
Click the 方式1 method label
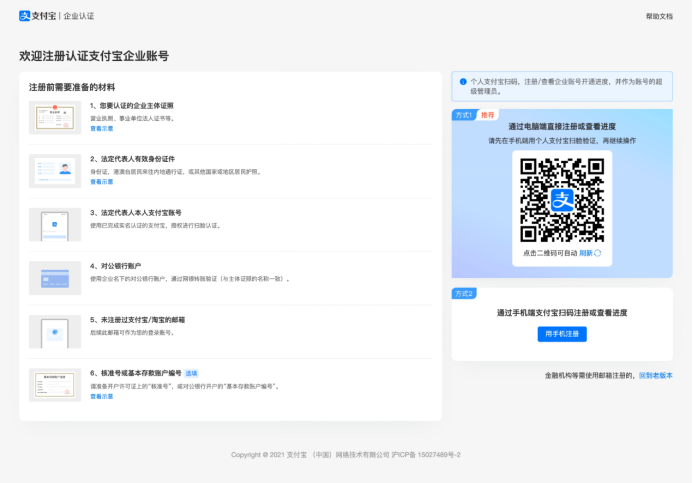465,115
